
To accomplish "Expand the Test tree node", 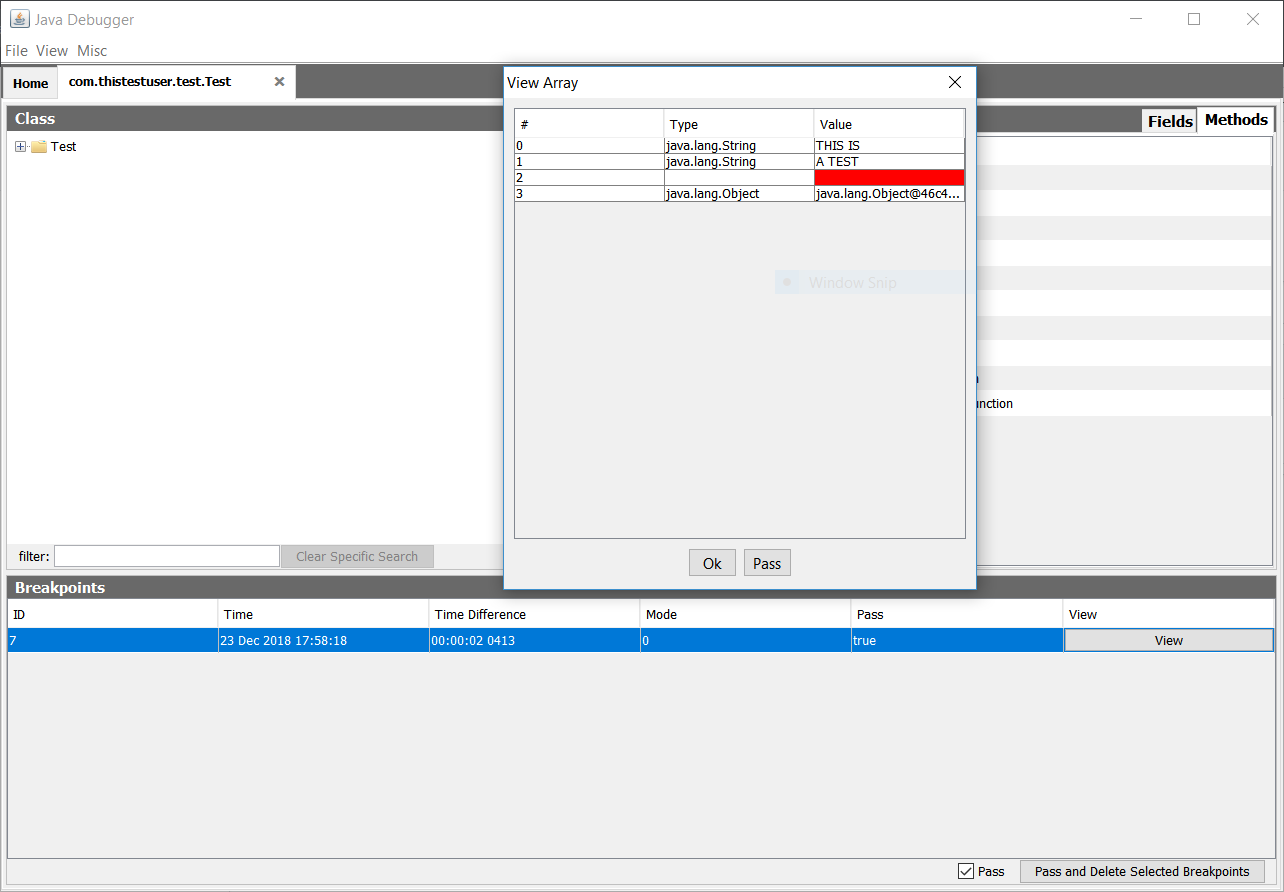I will click(x=20, y=147).
